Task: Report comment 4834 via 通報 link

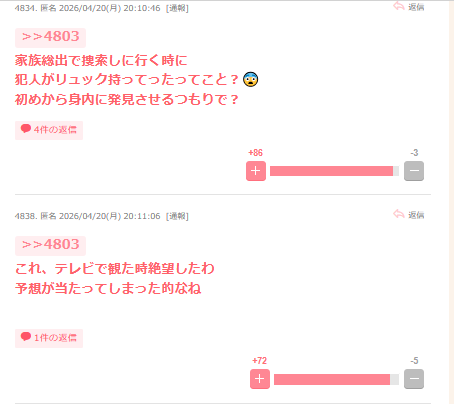Action: coord(177,8)
